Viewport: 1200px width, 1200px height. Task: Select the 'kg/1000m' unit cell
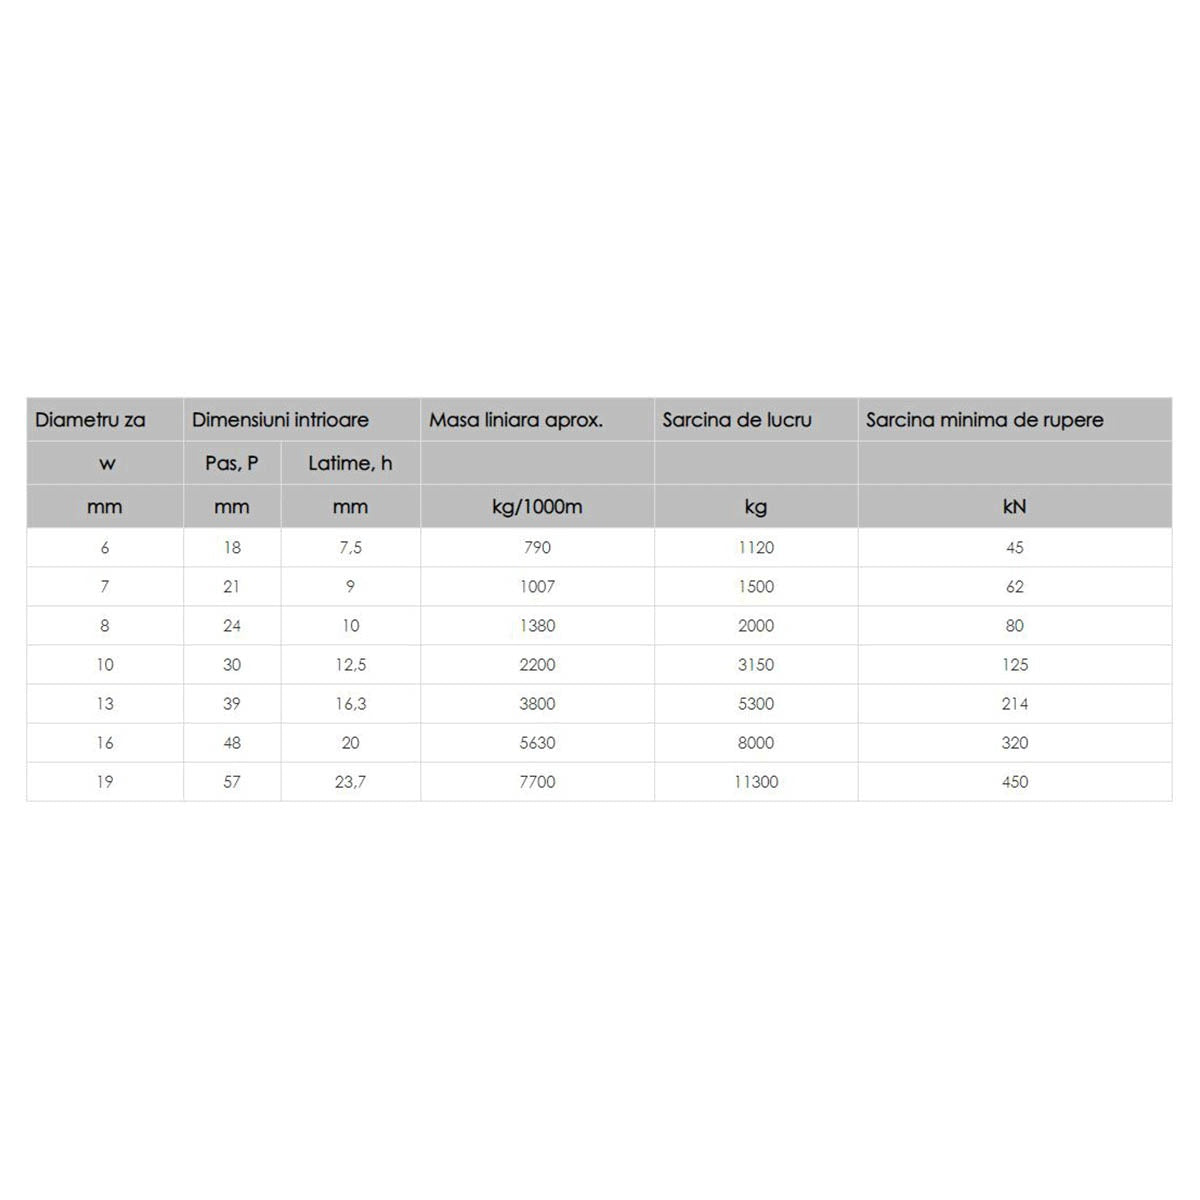(537, 507)
